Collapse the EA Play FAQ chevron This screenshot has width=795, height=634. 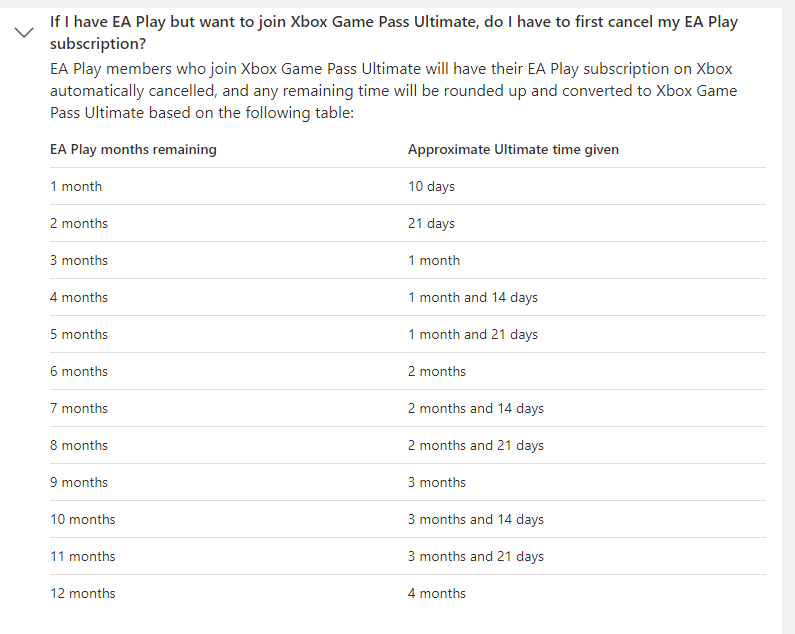click(24, 32)
